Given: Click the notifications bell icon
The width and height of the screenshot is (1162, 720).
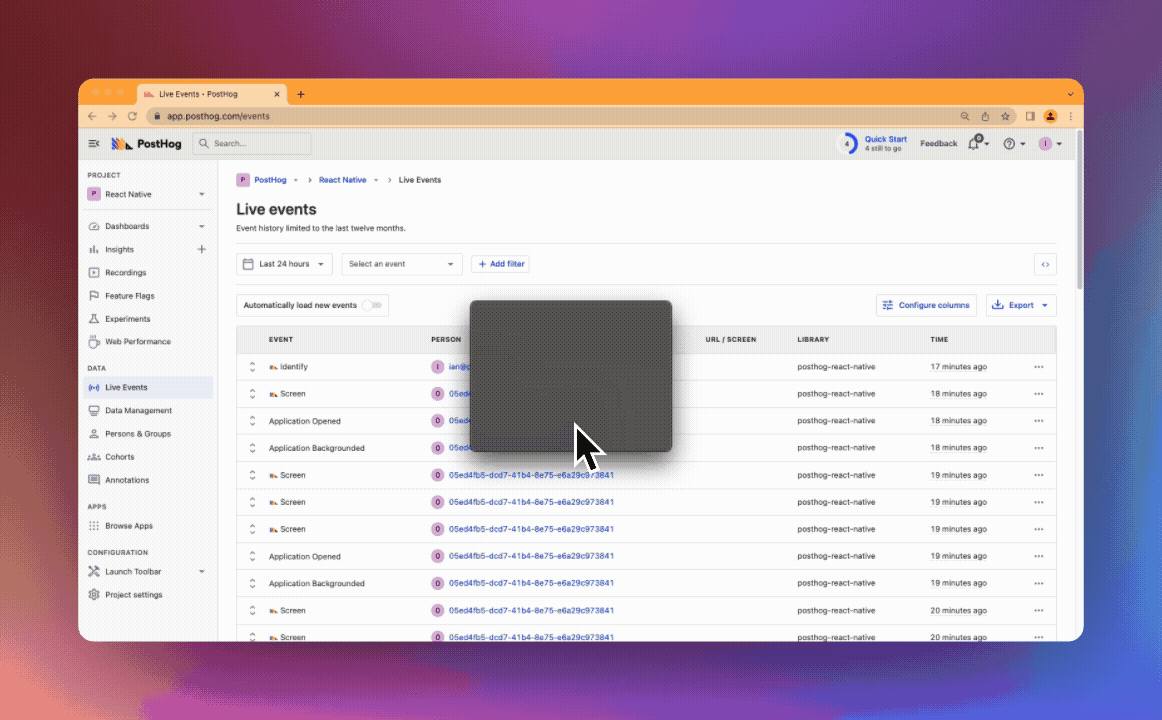Looking at the screenshot, I should click(x=973, y=144).
